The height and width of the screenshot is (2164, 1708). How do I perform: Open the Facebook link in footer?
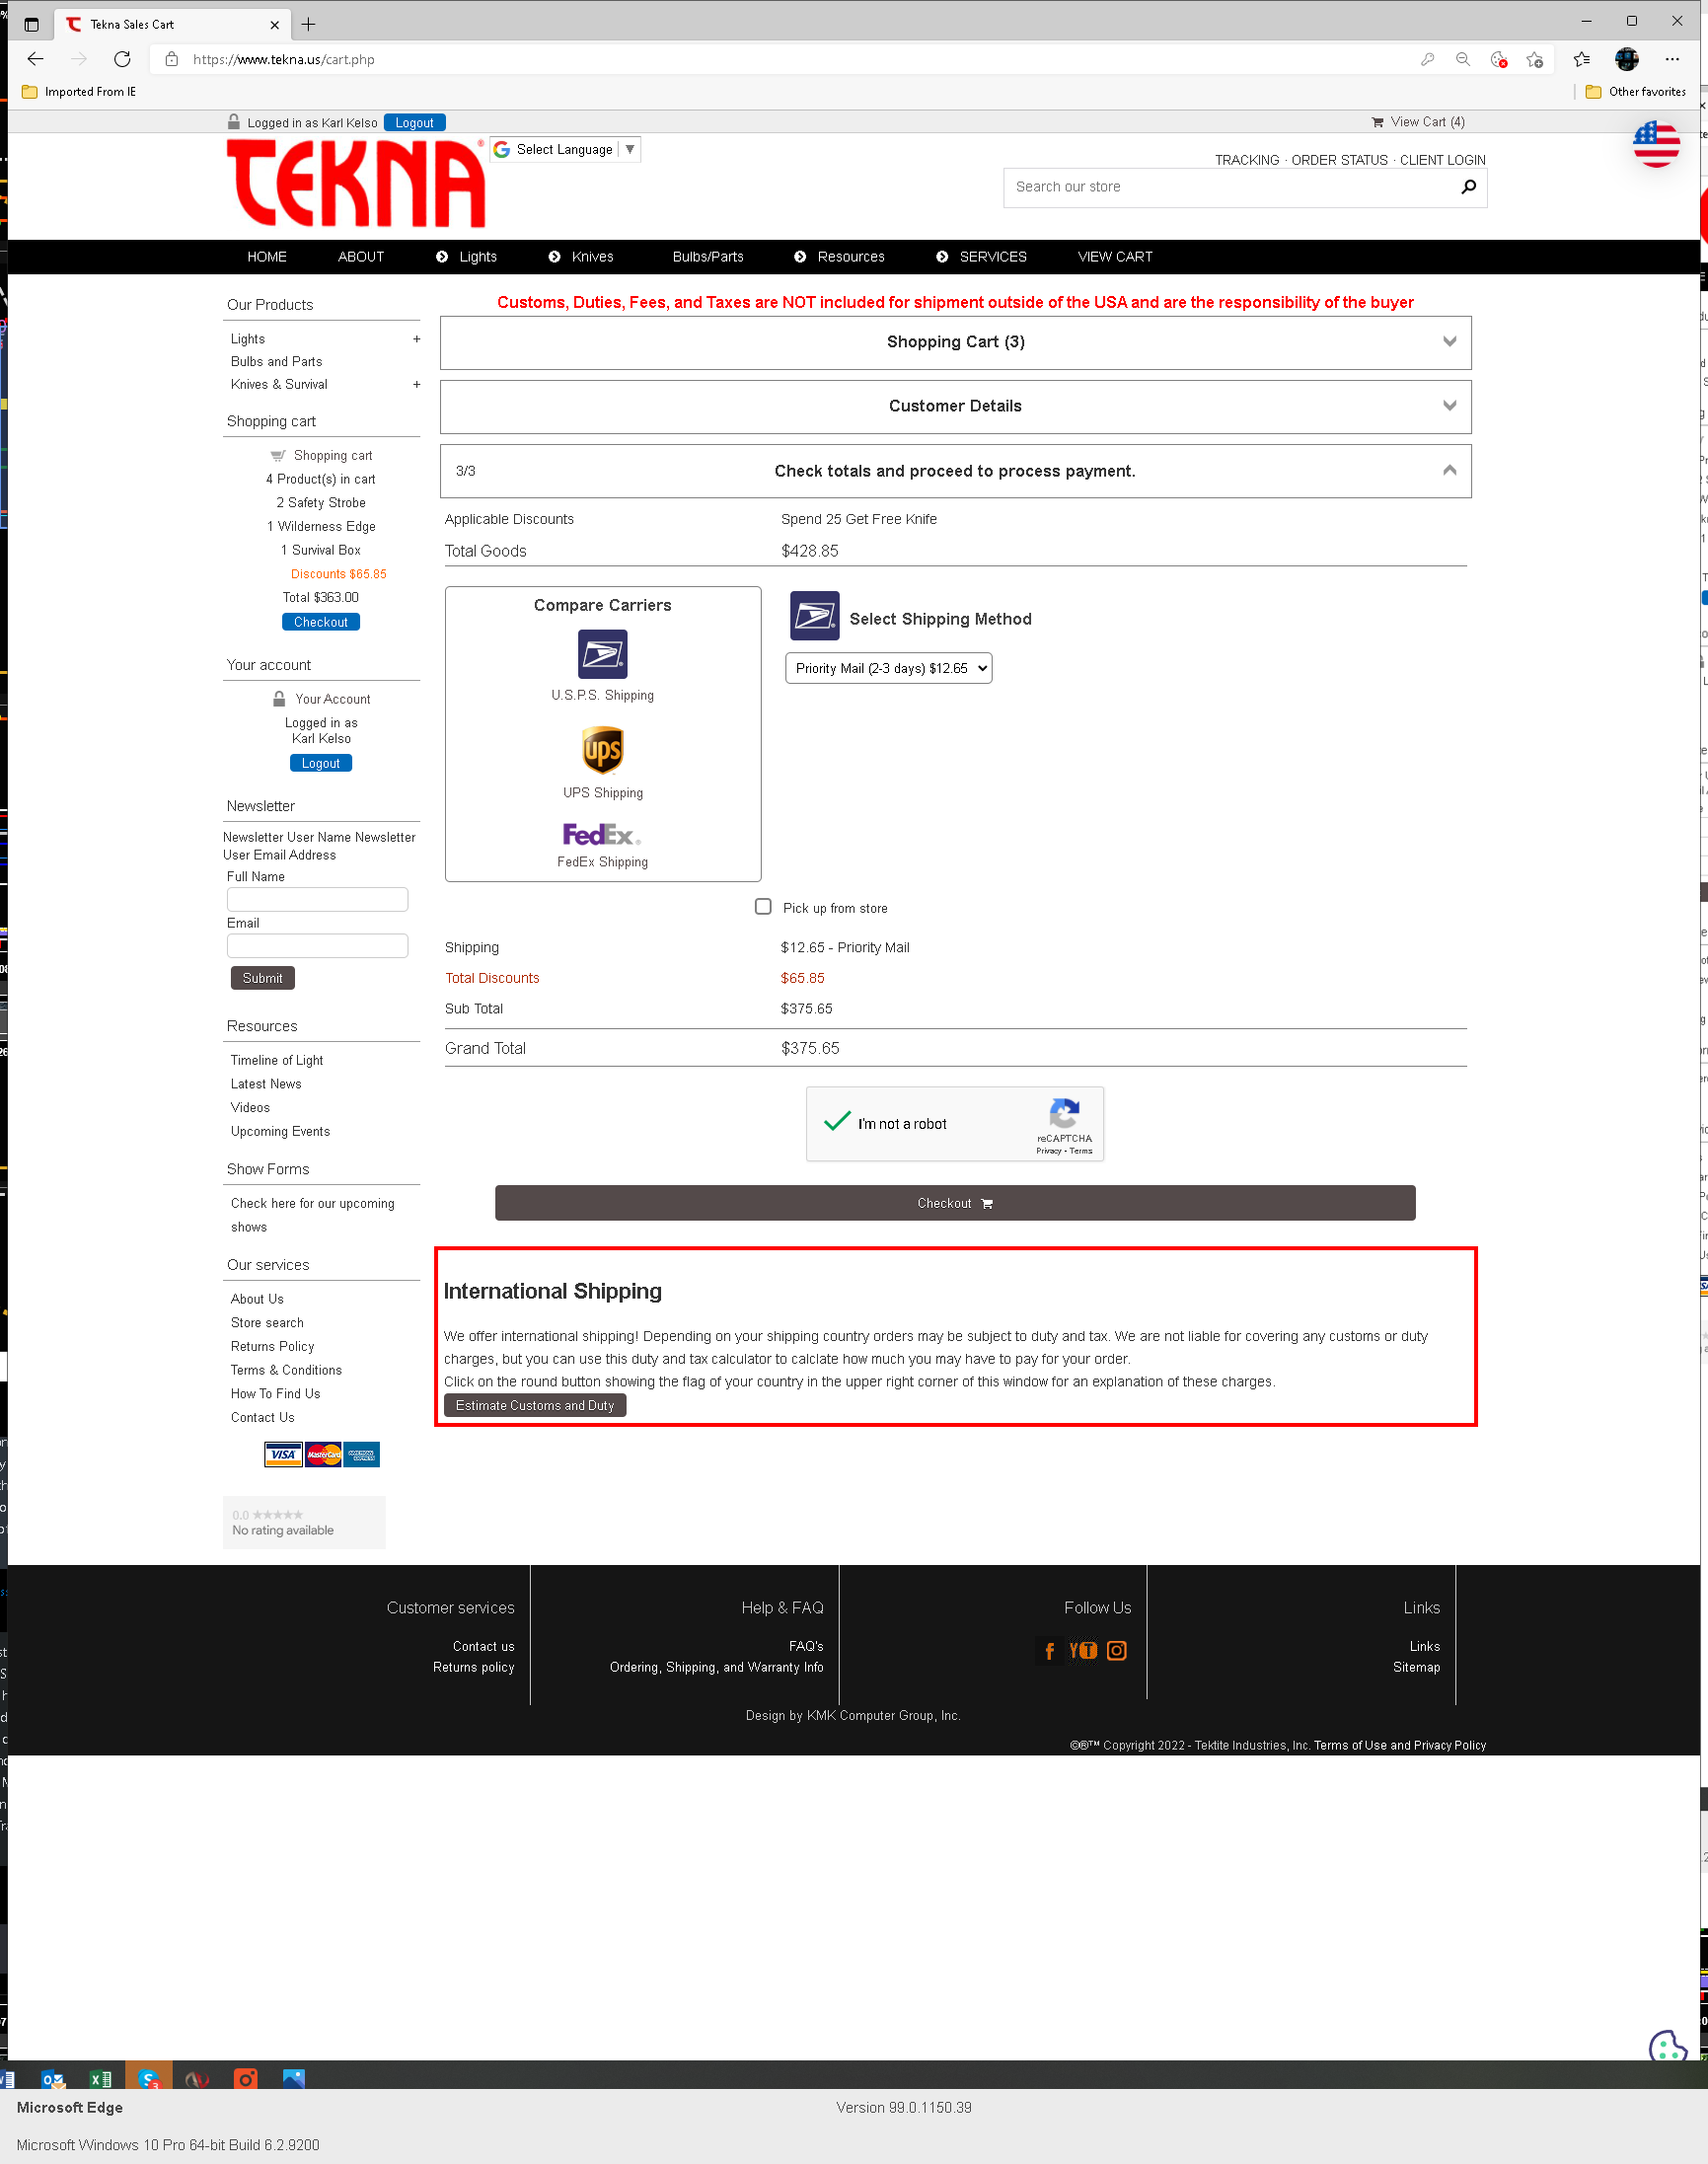tap(1049, 1651)
